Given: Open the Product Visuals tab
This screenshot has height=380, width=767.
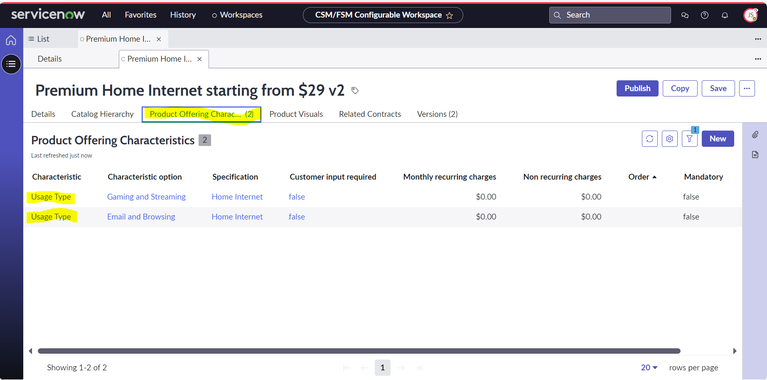Looking at the screenshot, I should (x=296, y=114).
